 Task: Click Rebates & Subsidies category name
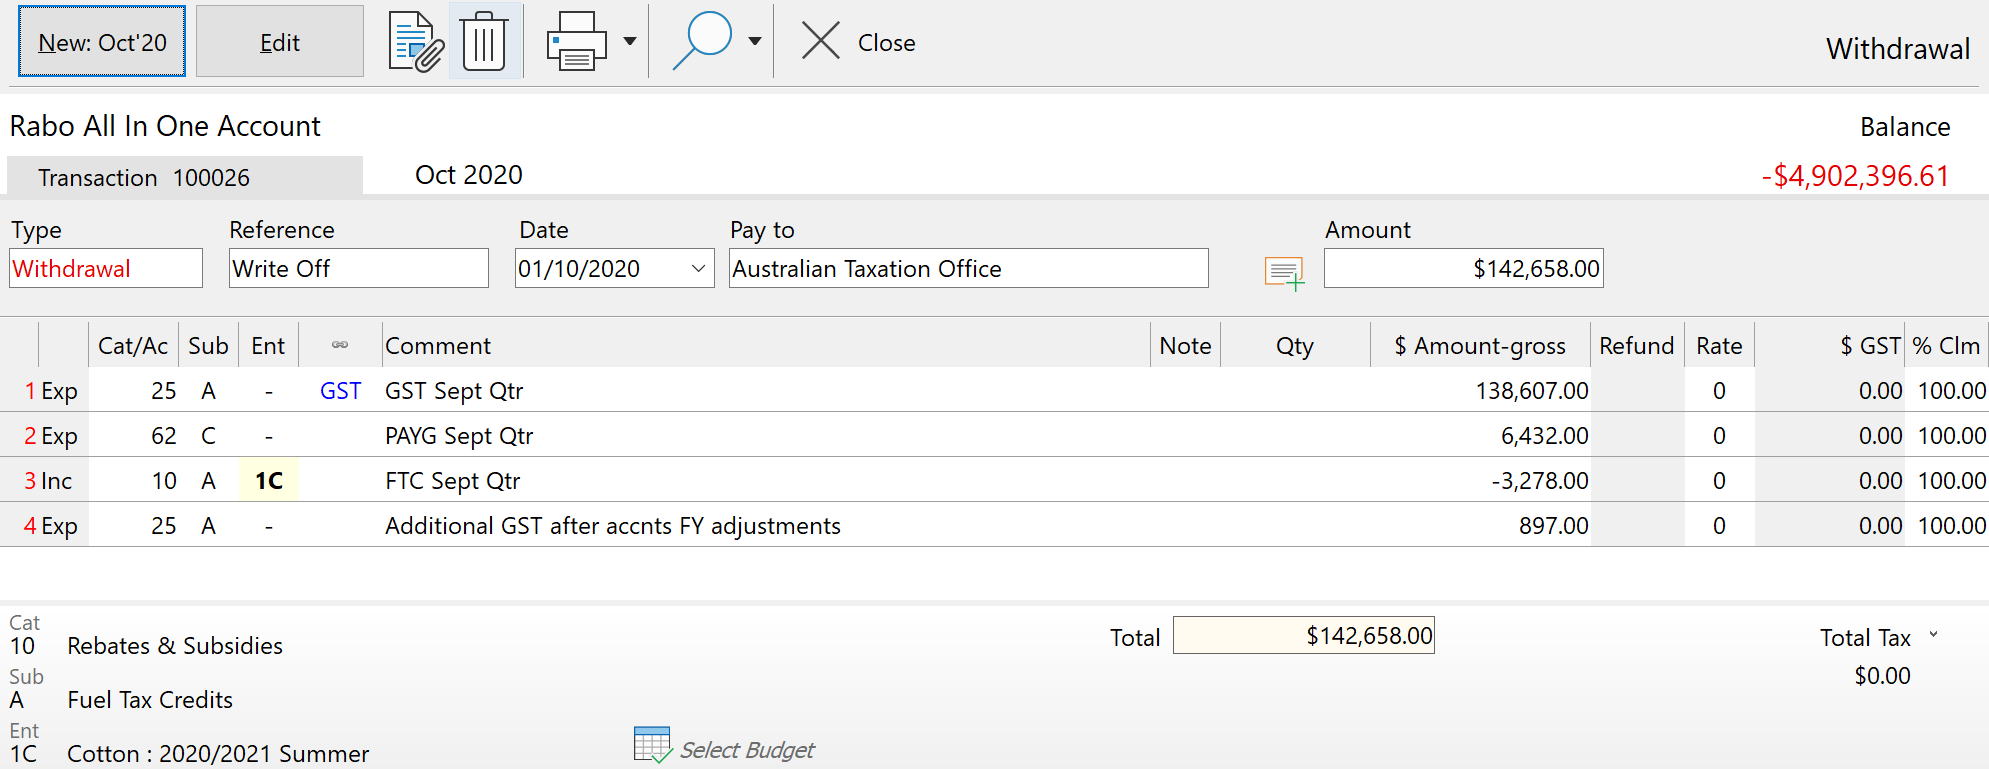tap(175, 646)
